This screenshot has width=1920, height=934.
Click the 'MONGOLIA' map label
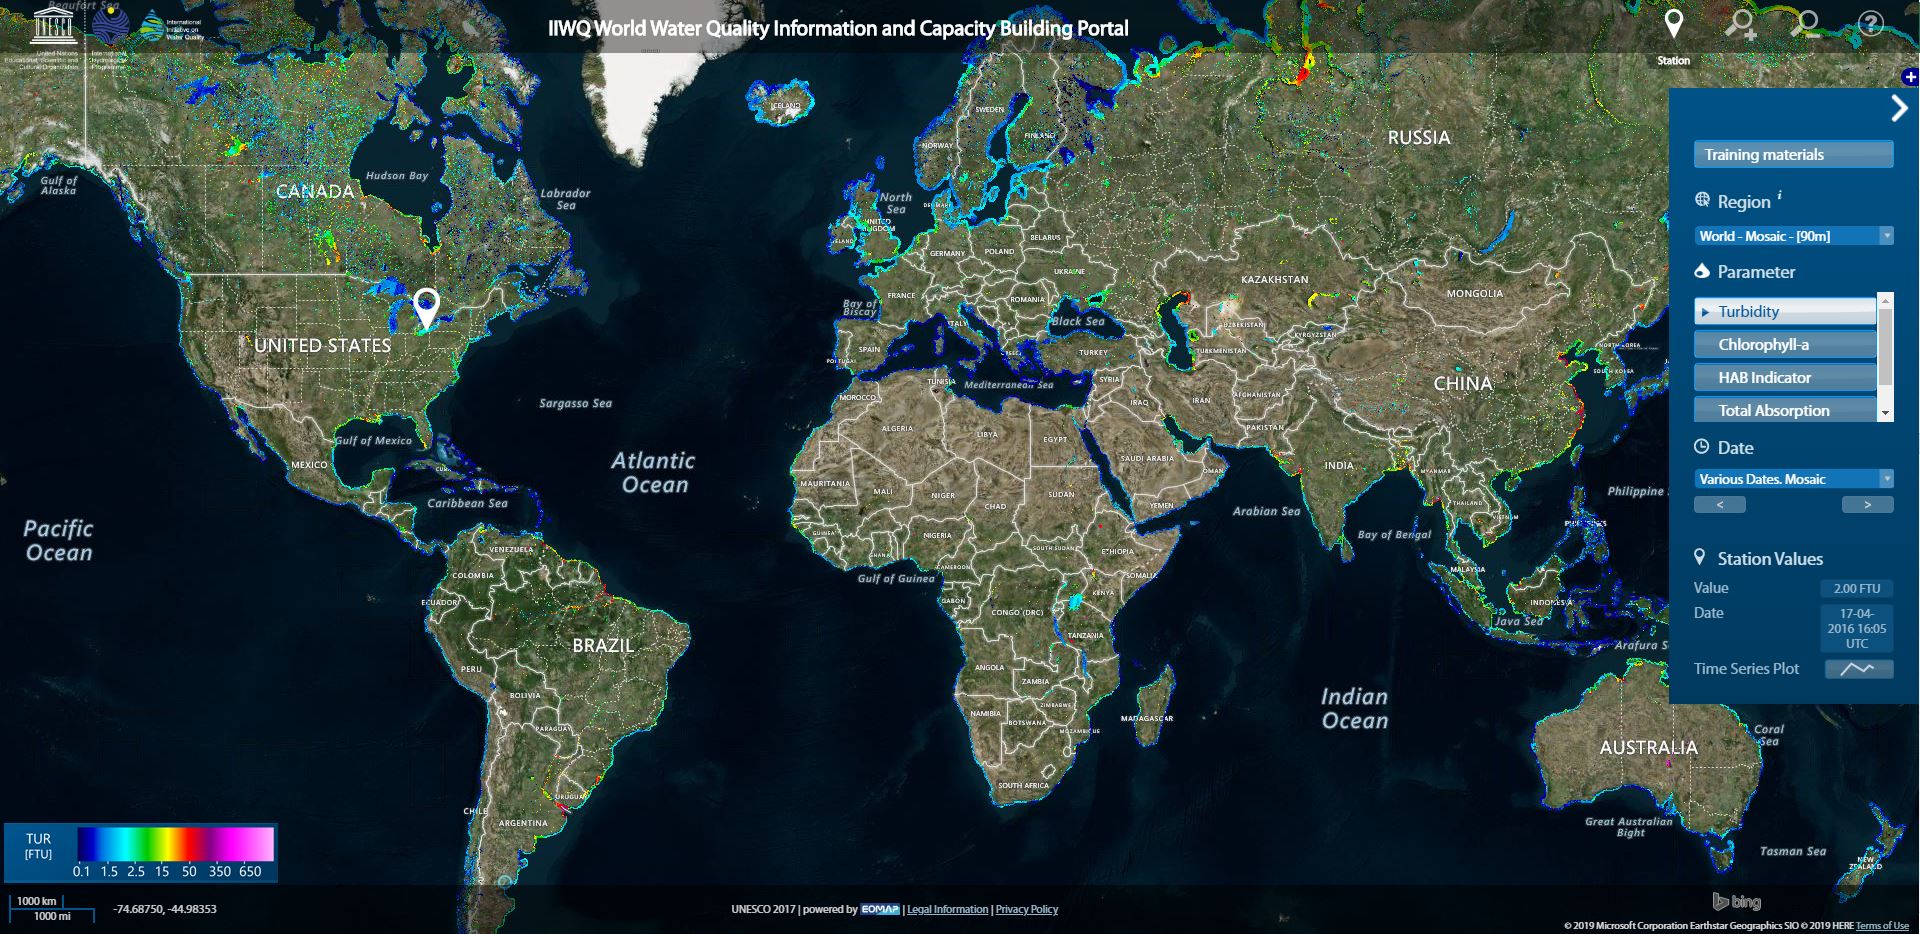click(1474, 293)
